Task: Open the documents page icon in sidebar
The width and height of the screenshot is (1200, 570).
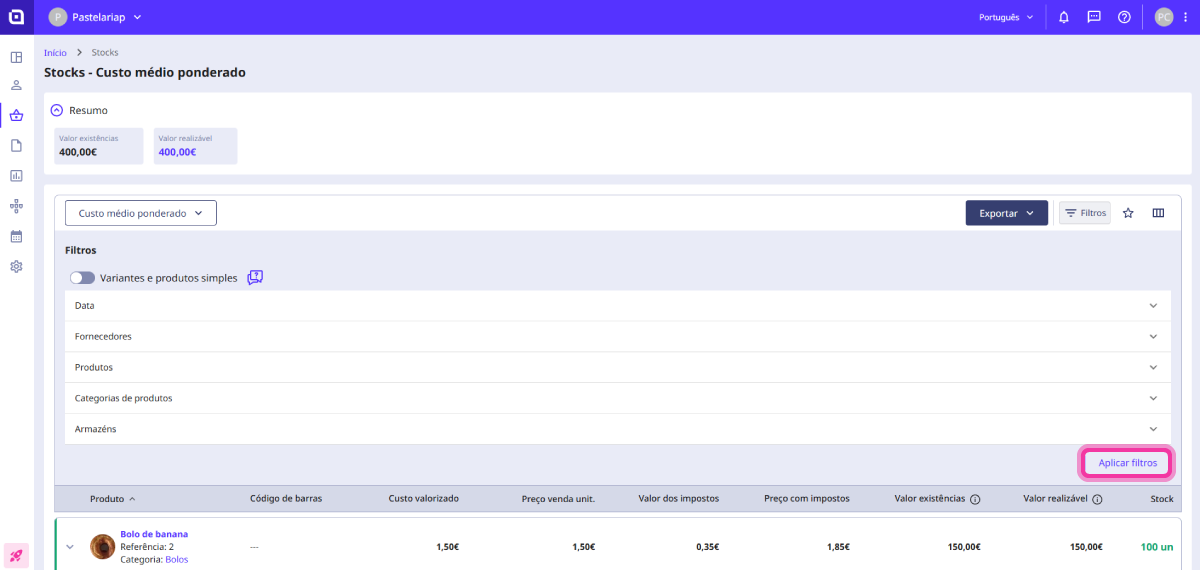Action: point(16,145)
